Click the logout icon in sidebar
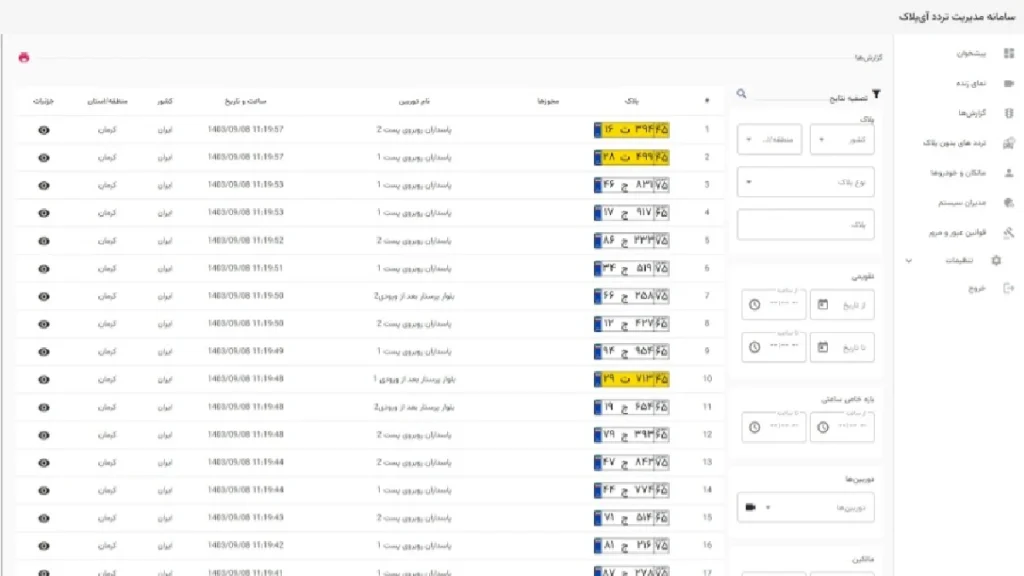 pyautogui.click(x=1009, y=288)
